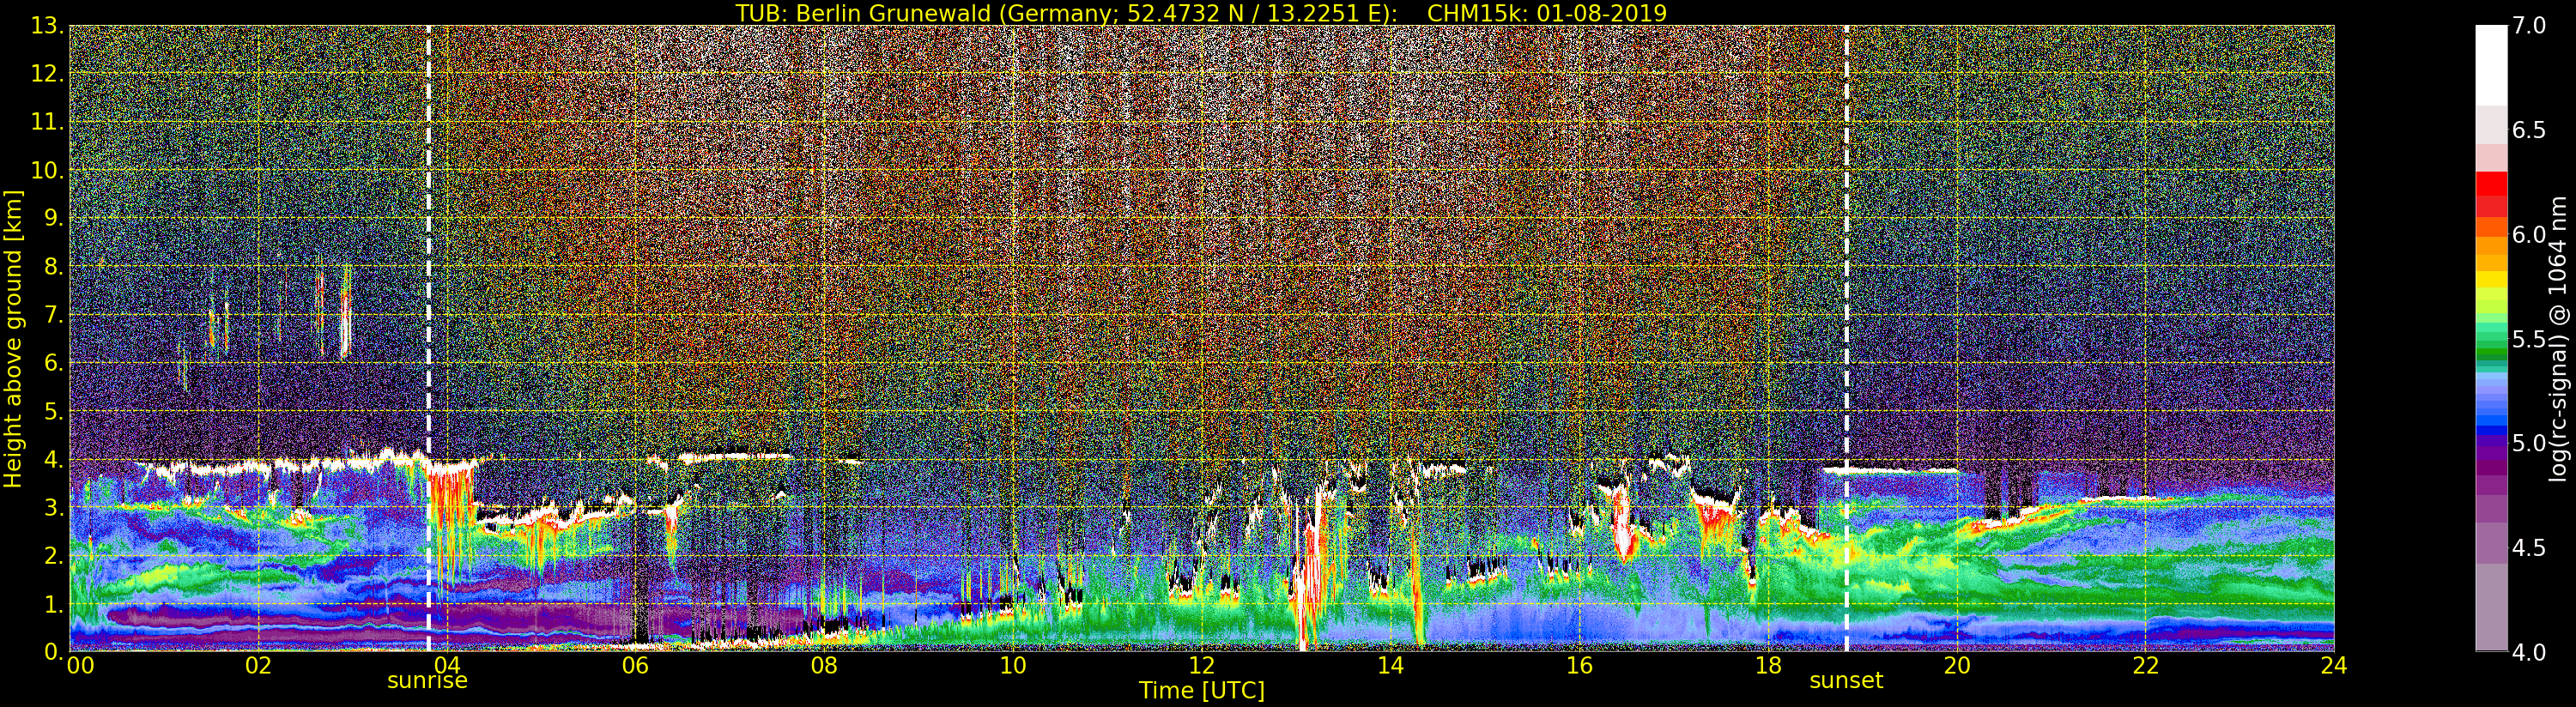Click the '1.' tick on the height axis
This screenshot has width=2576, height=707.
54,604
